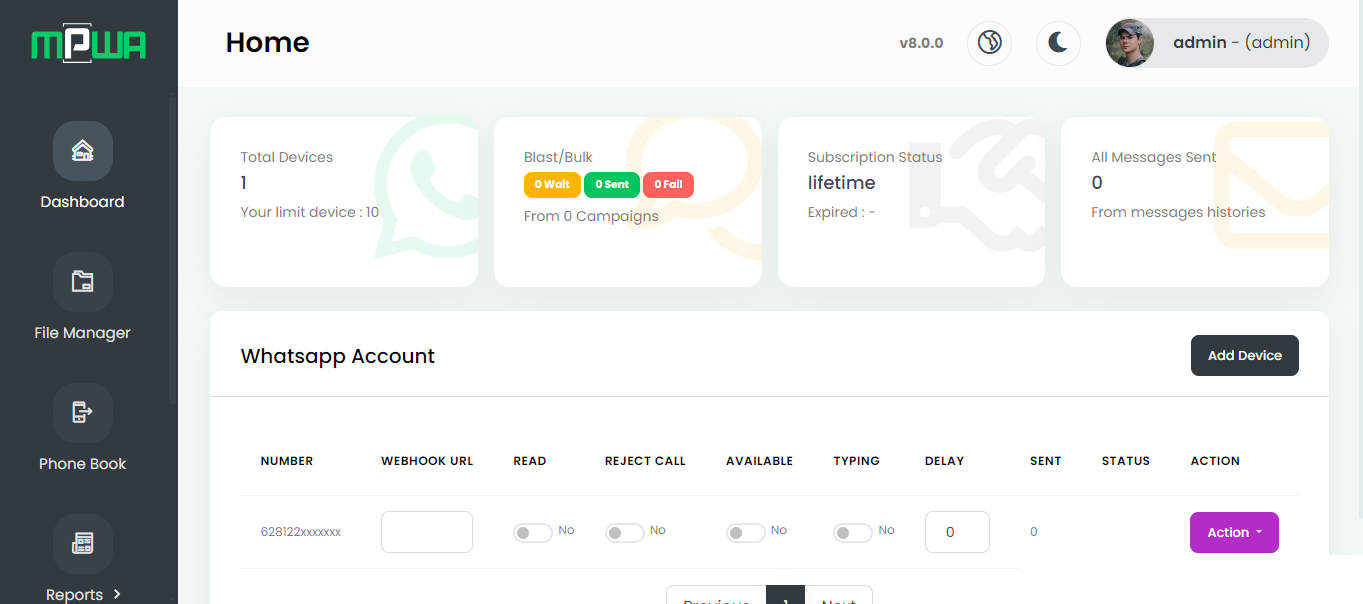
Task: Expand Reports submenu chevron
Action: pos(117,594)
